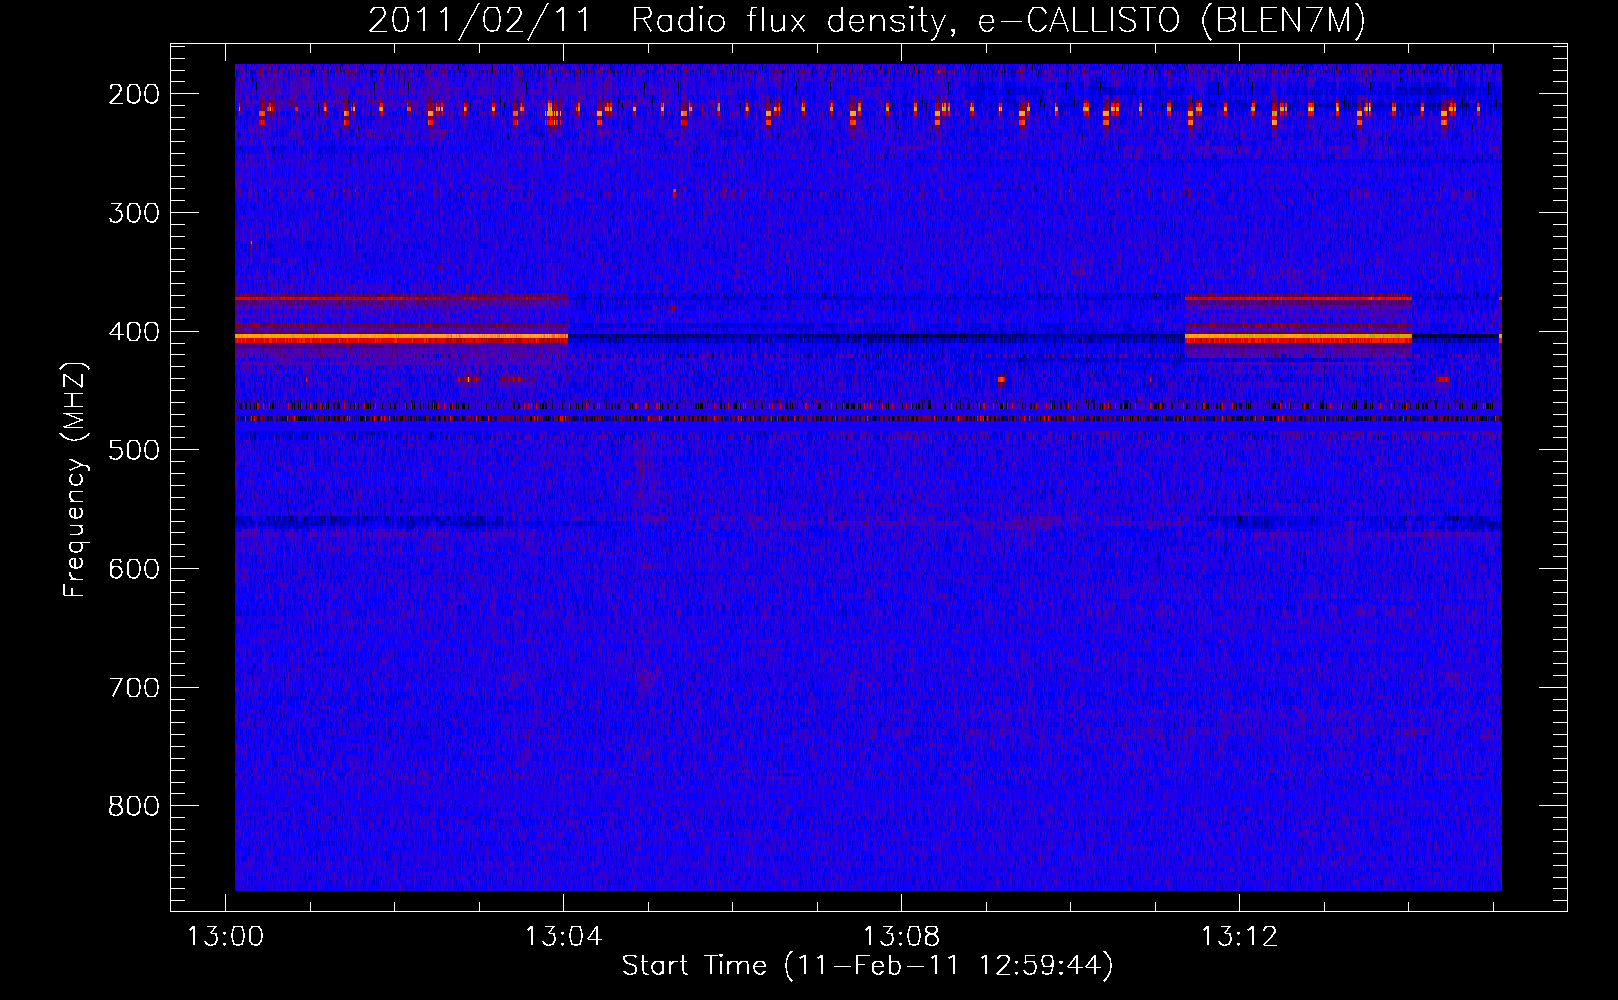Click the 400 frequency tick label
Screen dimensions: 1618x1000
click(133, 332)
